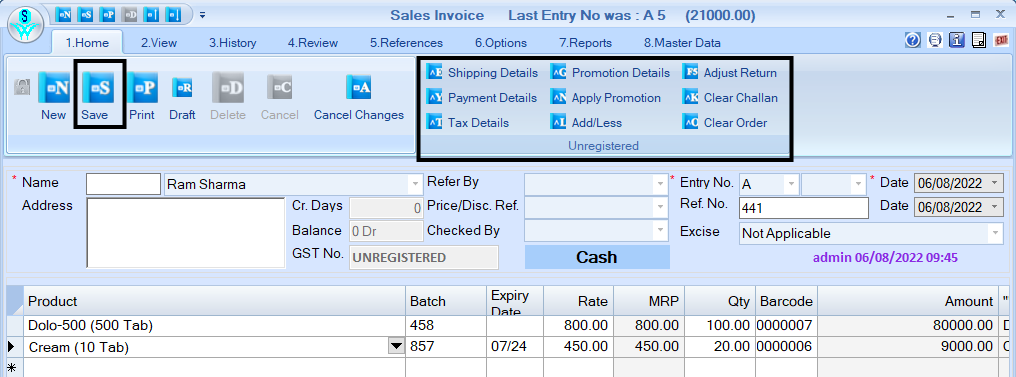Click the Batch cell showing 857
Screen dimensions: 1016x377
[x=446, y=347]
